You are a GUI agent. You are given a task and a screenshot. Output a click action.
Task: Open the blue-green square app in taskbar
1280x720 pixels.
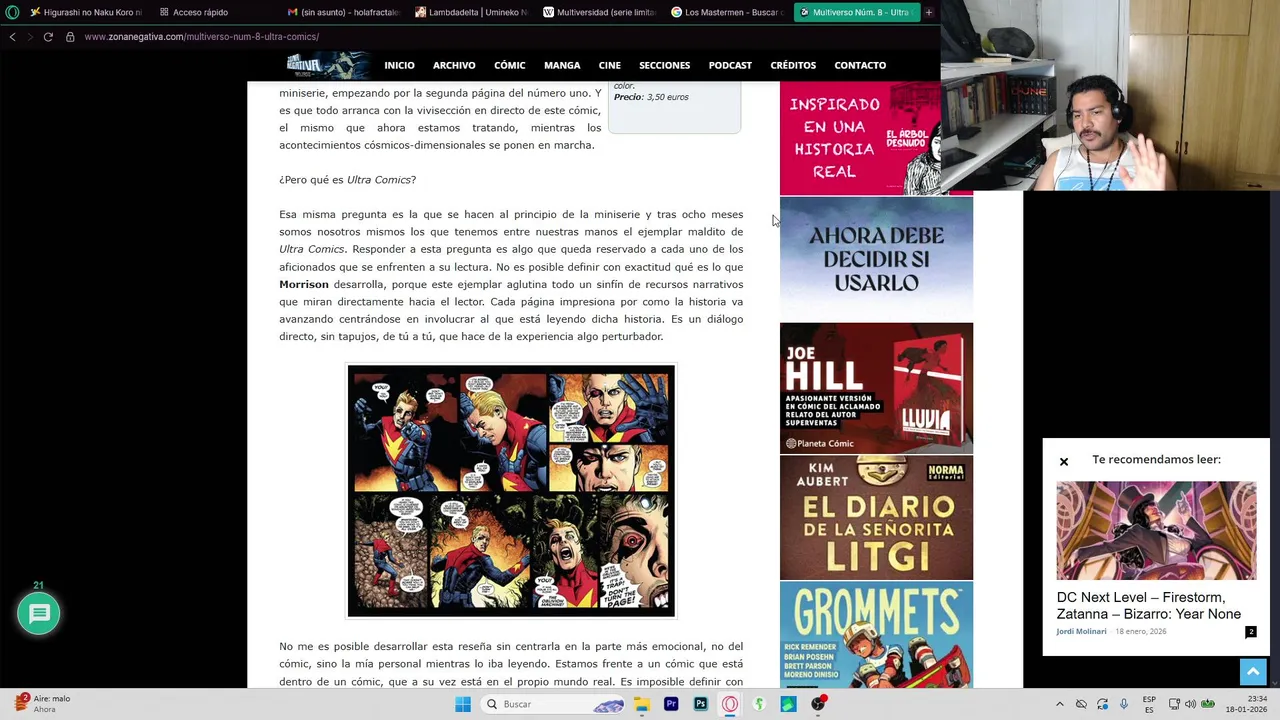[789, 704]
